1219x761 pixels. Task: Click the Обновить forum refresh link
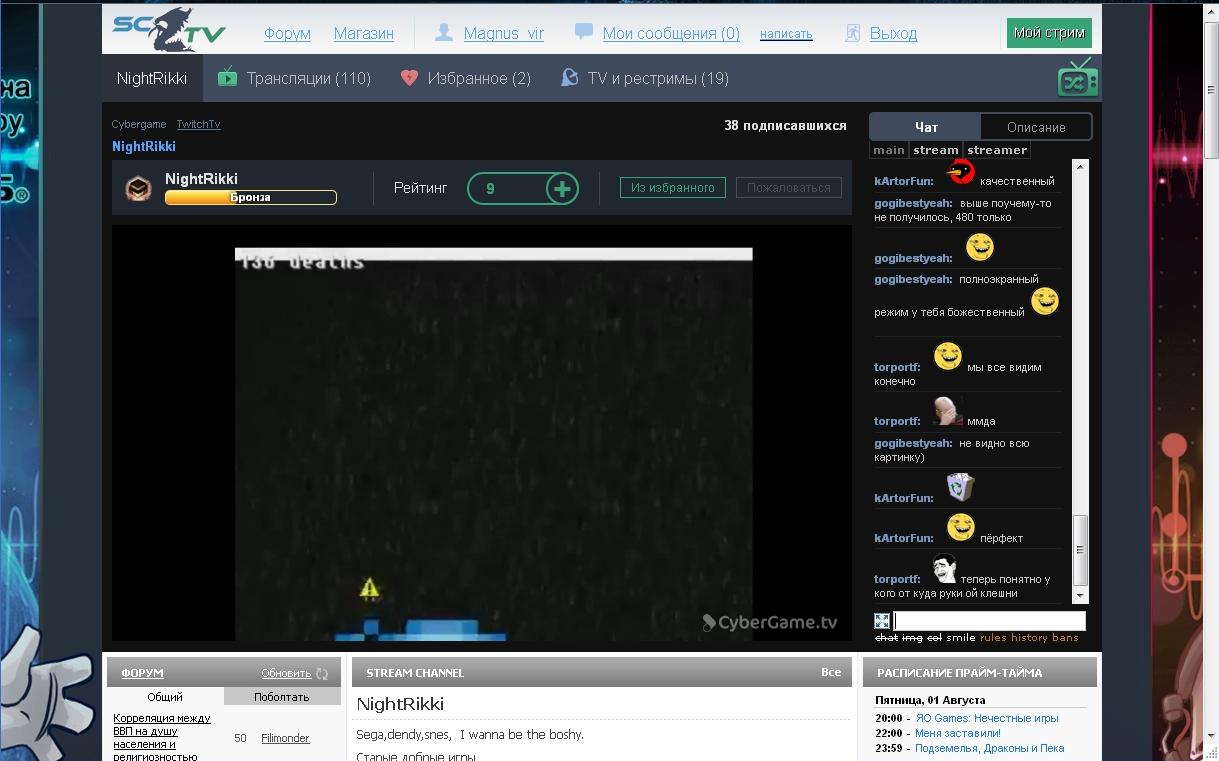[x=286, y=673]
